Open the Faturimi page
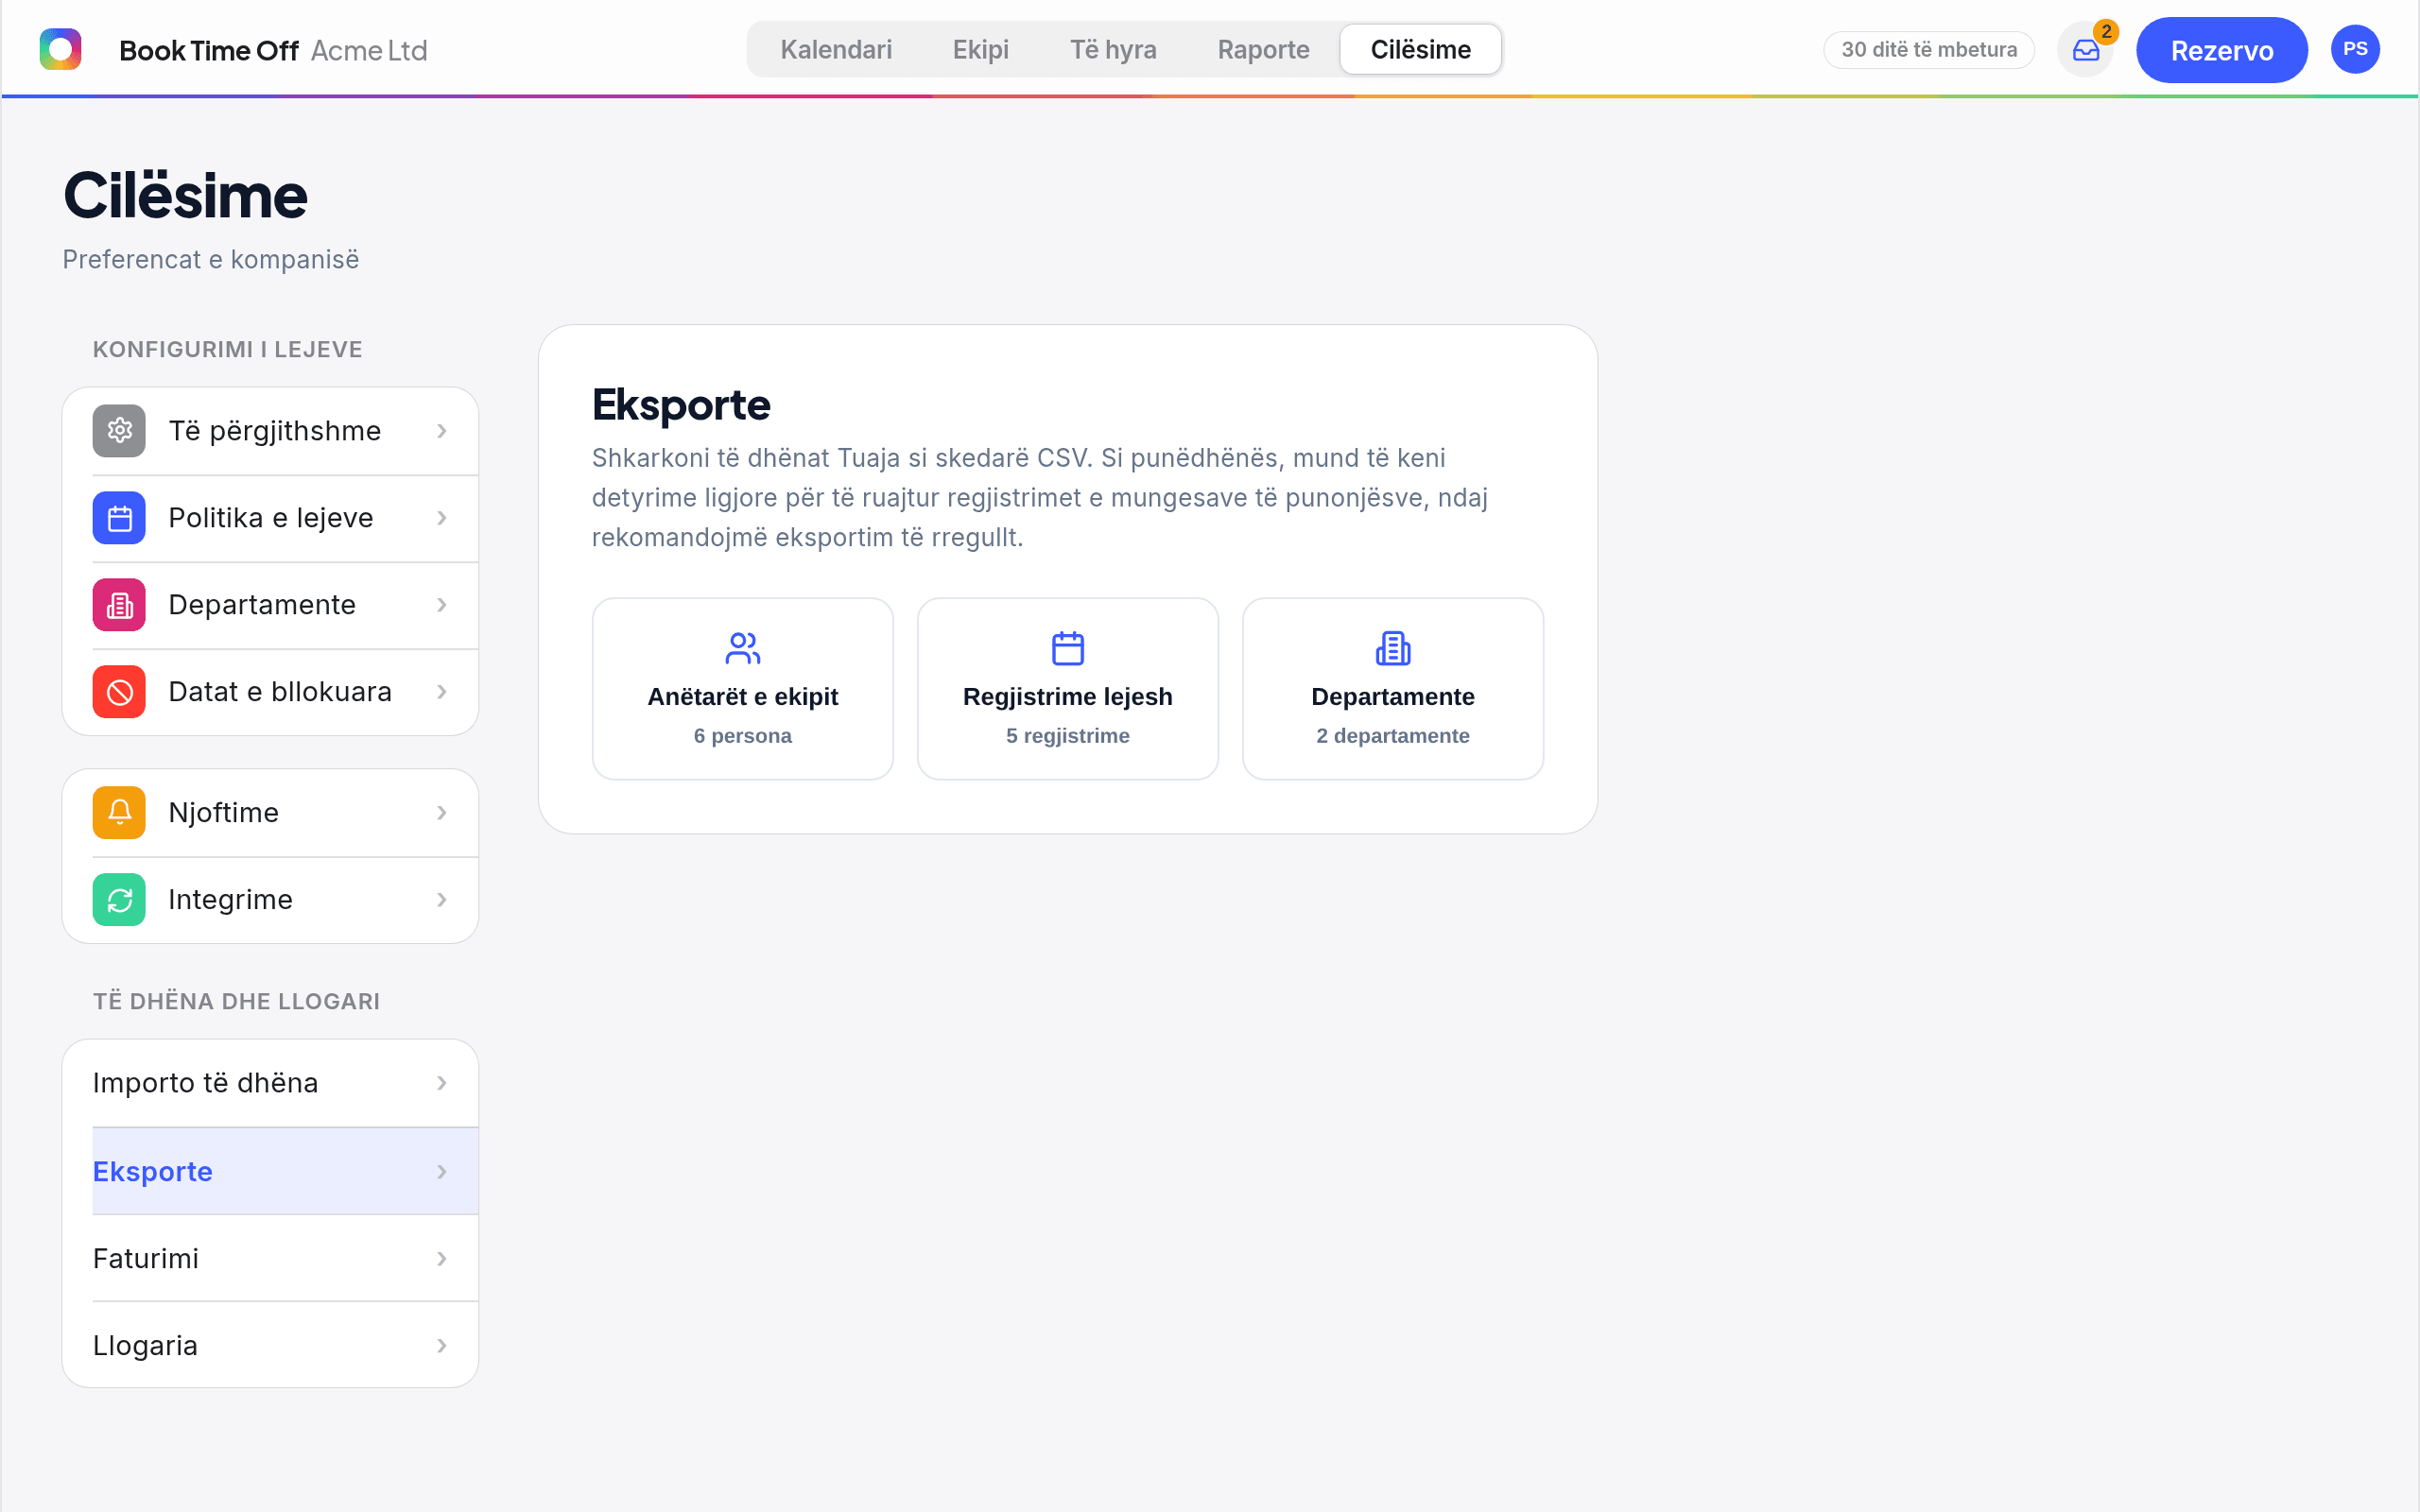The height and width of the screenshot is (1512, 2420). click(x=270, y=1259)
